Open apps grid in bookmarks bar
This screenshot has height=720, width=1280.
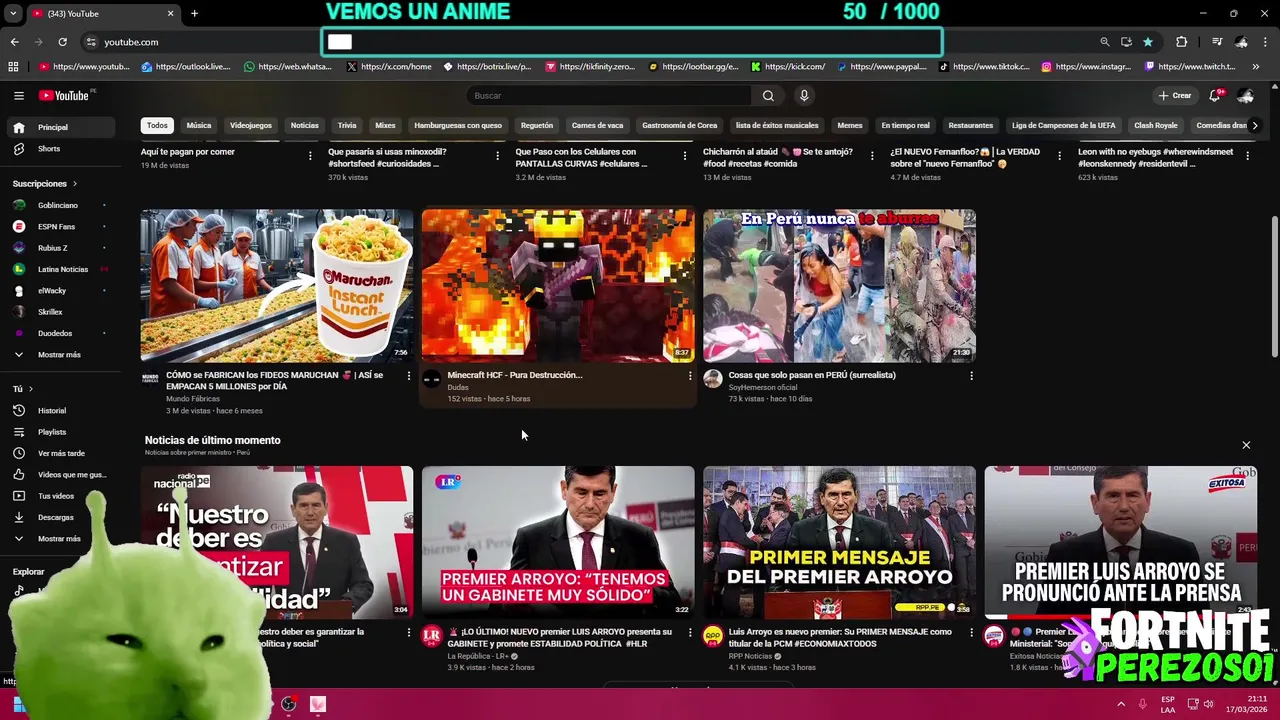coord(13,67)
